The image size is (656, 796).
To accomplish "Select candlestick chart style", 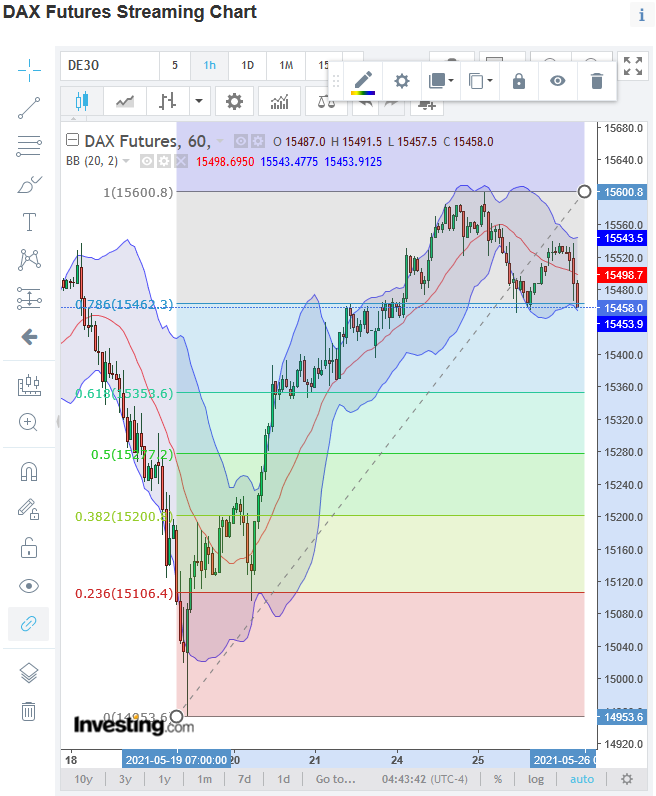I will [x=82, y=101].
